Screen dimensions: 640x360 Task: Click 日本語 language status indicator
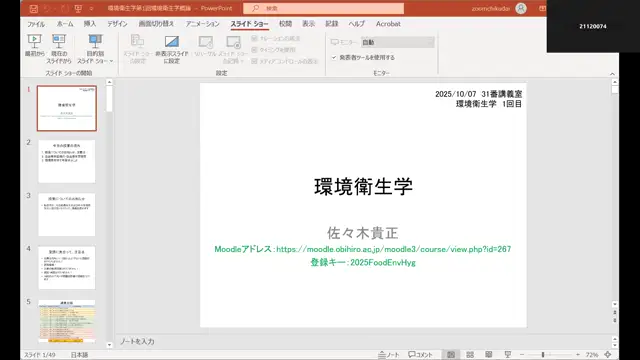tap(80, 355)
